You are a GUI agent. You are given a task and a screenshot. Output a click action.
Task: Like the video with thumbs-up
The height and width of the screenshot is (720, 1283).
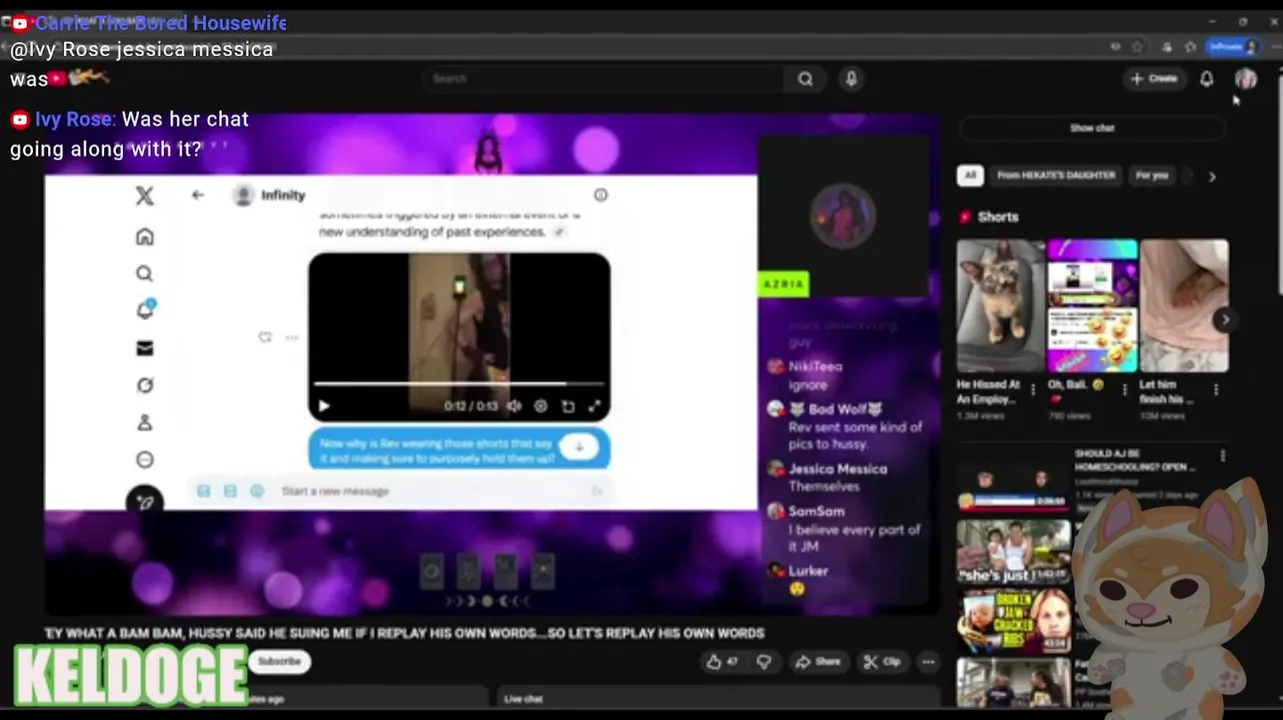[x=721, y=662]
